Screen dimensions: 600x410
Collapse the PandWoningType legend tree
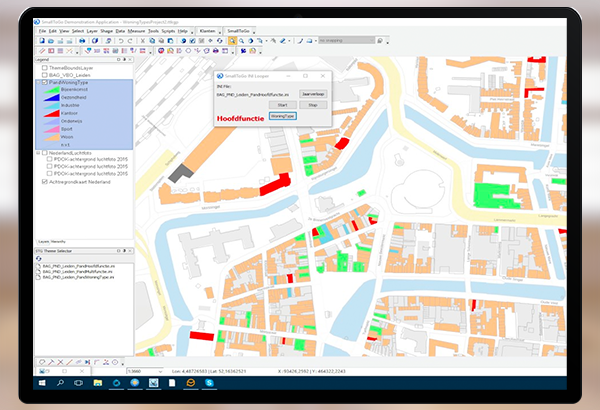click(38, 82)
